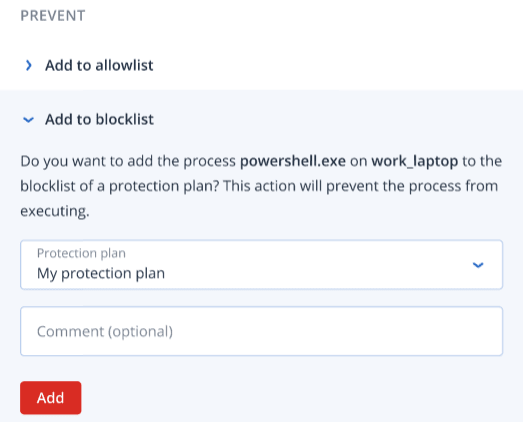Click the Comment (optional) placeholder text
This screenshot has height=422, width=523.
click(105, 331)
